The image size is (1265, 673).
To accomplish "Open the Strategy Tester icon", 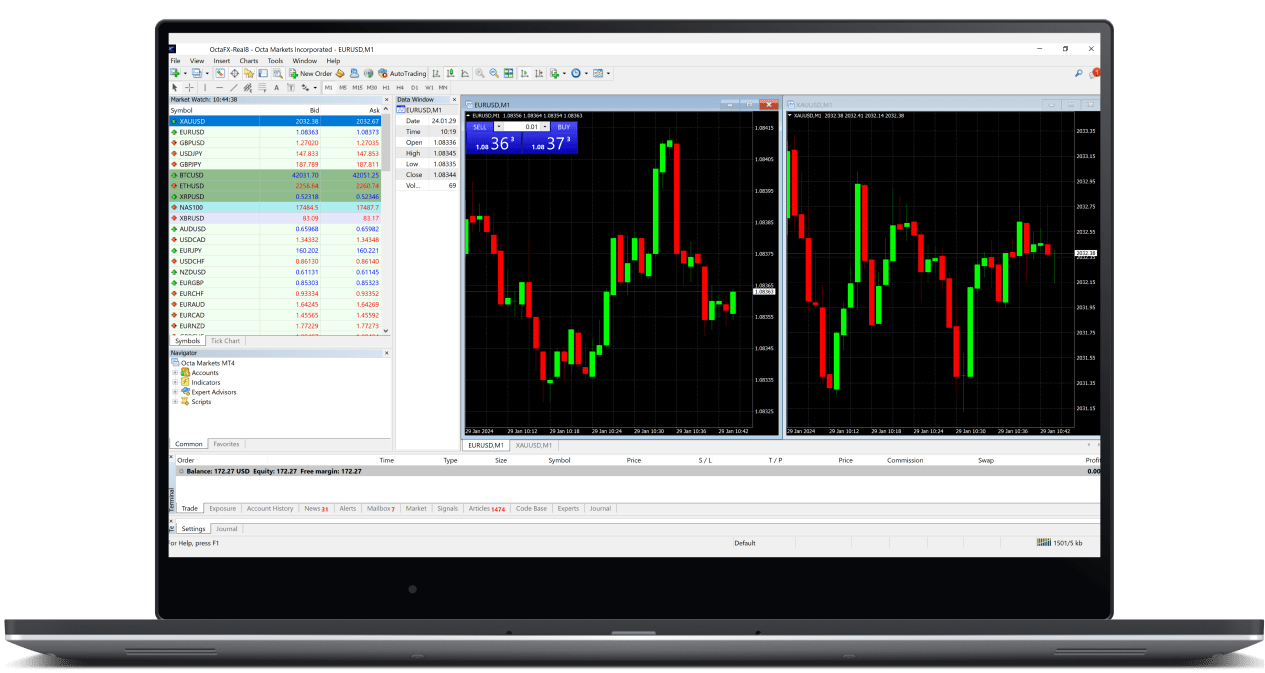I will [278, 73].
